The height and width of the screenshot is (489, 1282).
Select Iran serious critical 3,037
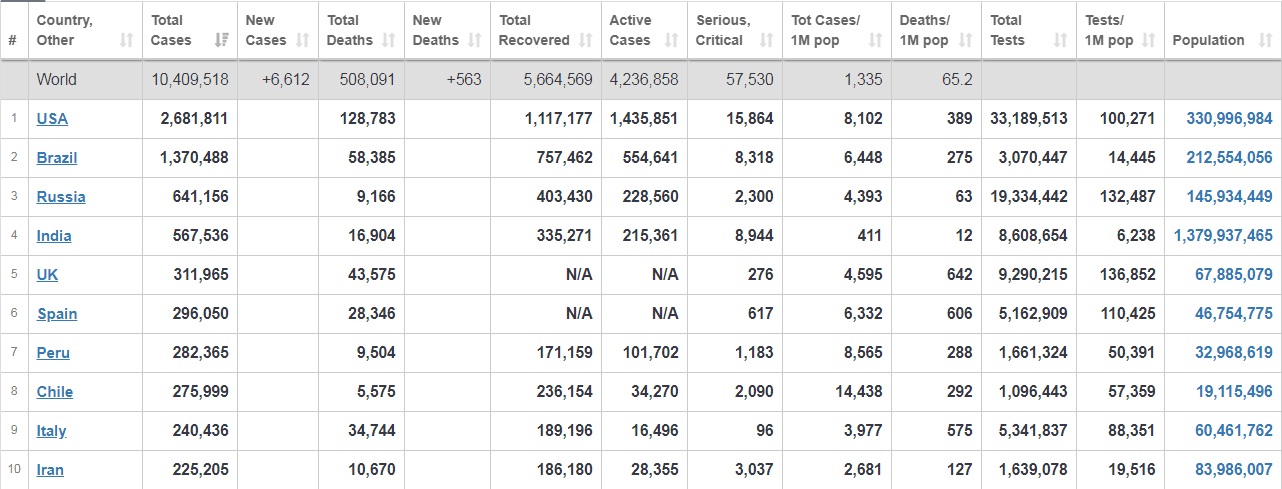point(753,469)
